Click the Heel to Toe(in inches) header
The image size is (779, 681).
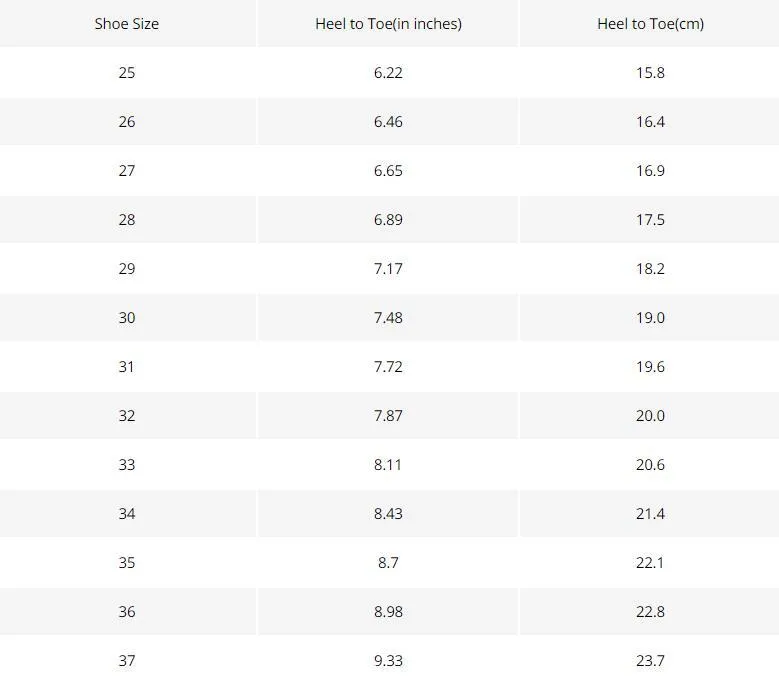[x=389, y=24]
